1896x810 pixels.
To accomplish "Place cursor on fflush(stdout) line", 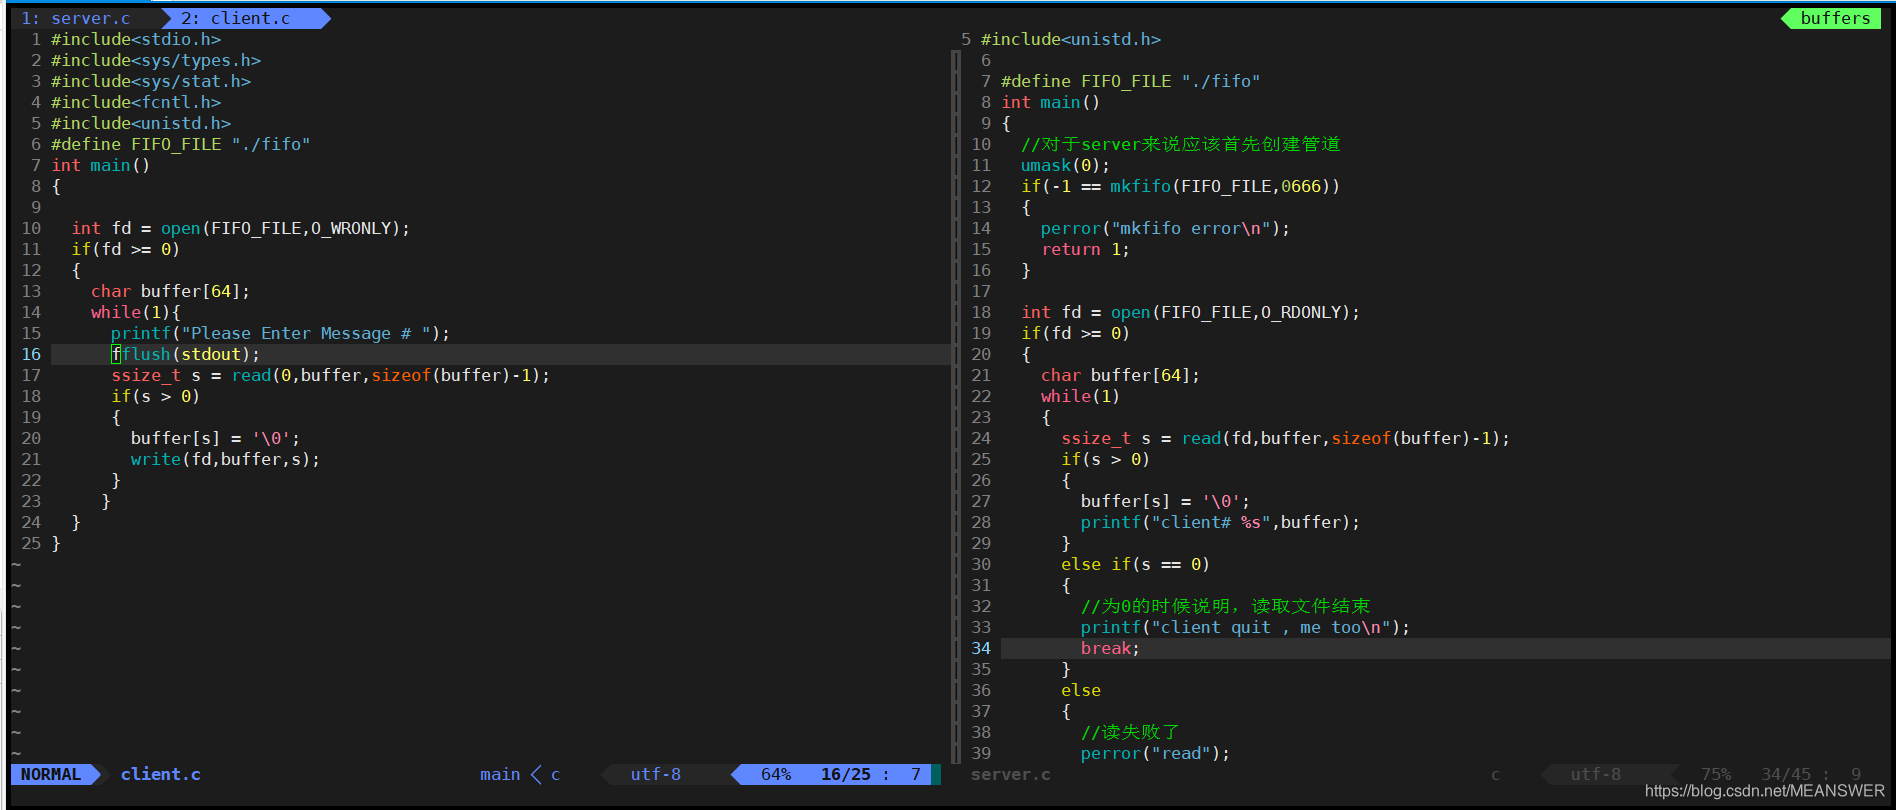I will [185, 354].
